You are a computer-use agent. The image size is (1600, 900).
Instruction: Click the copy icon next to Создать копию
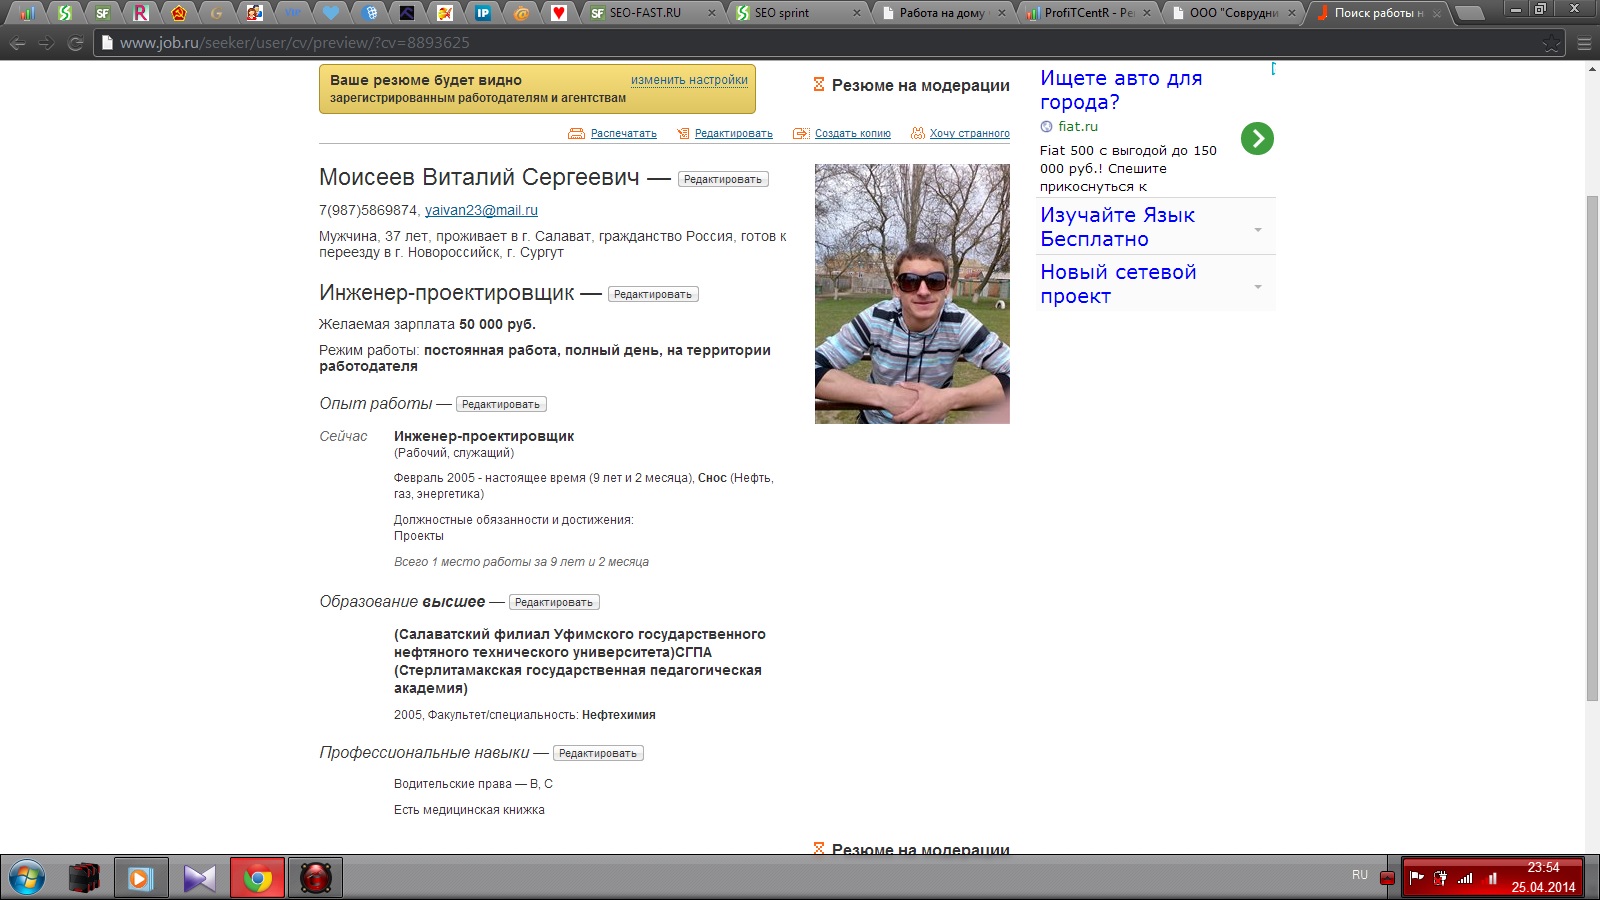coord(801,133)
